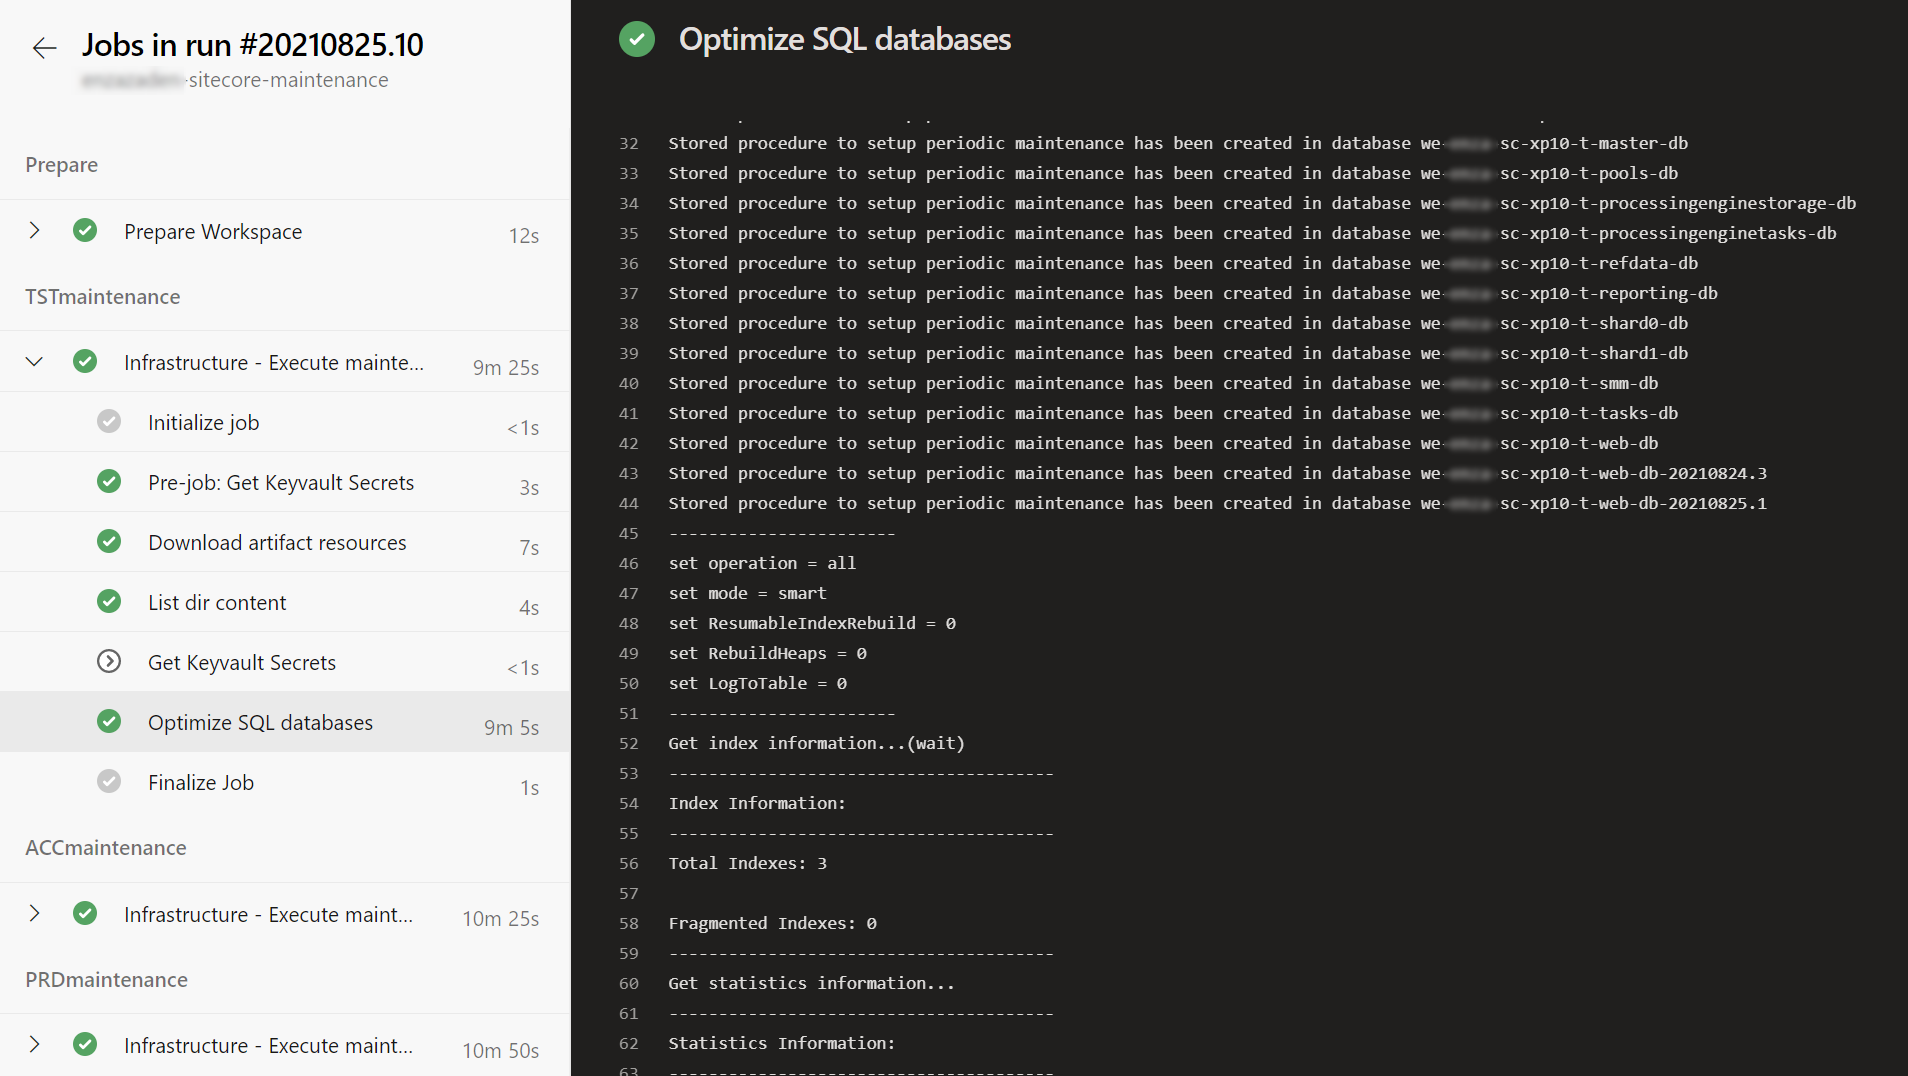The width and height of the screenshot is (1908, 1076).
Task: Click the skipped status icon for Get Keyvault Secrets
Action: click(x=109, y=662)
